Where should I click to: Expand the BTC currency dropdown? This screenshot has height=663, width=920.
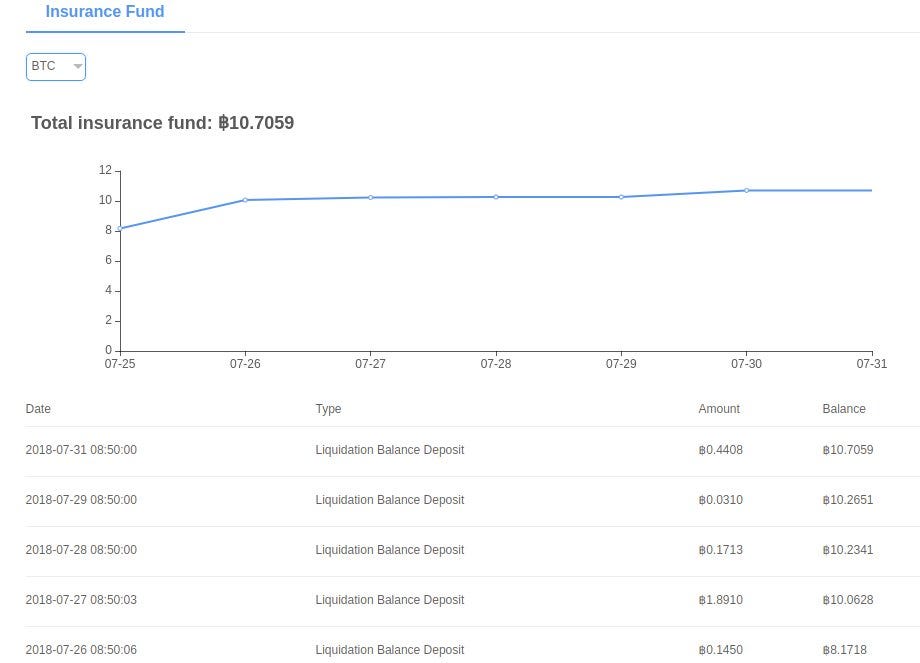tap(56, 67)
